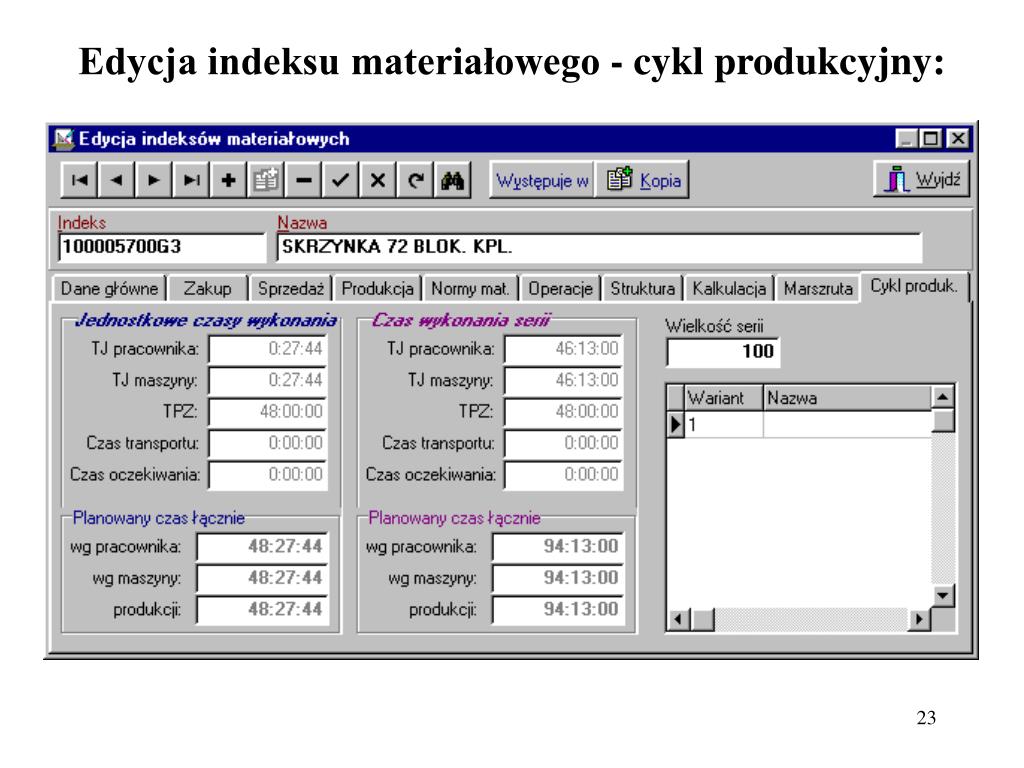Click the Nazwa column header in variant grid

[848, 398]
